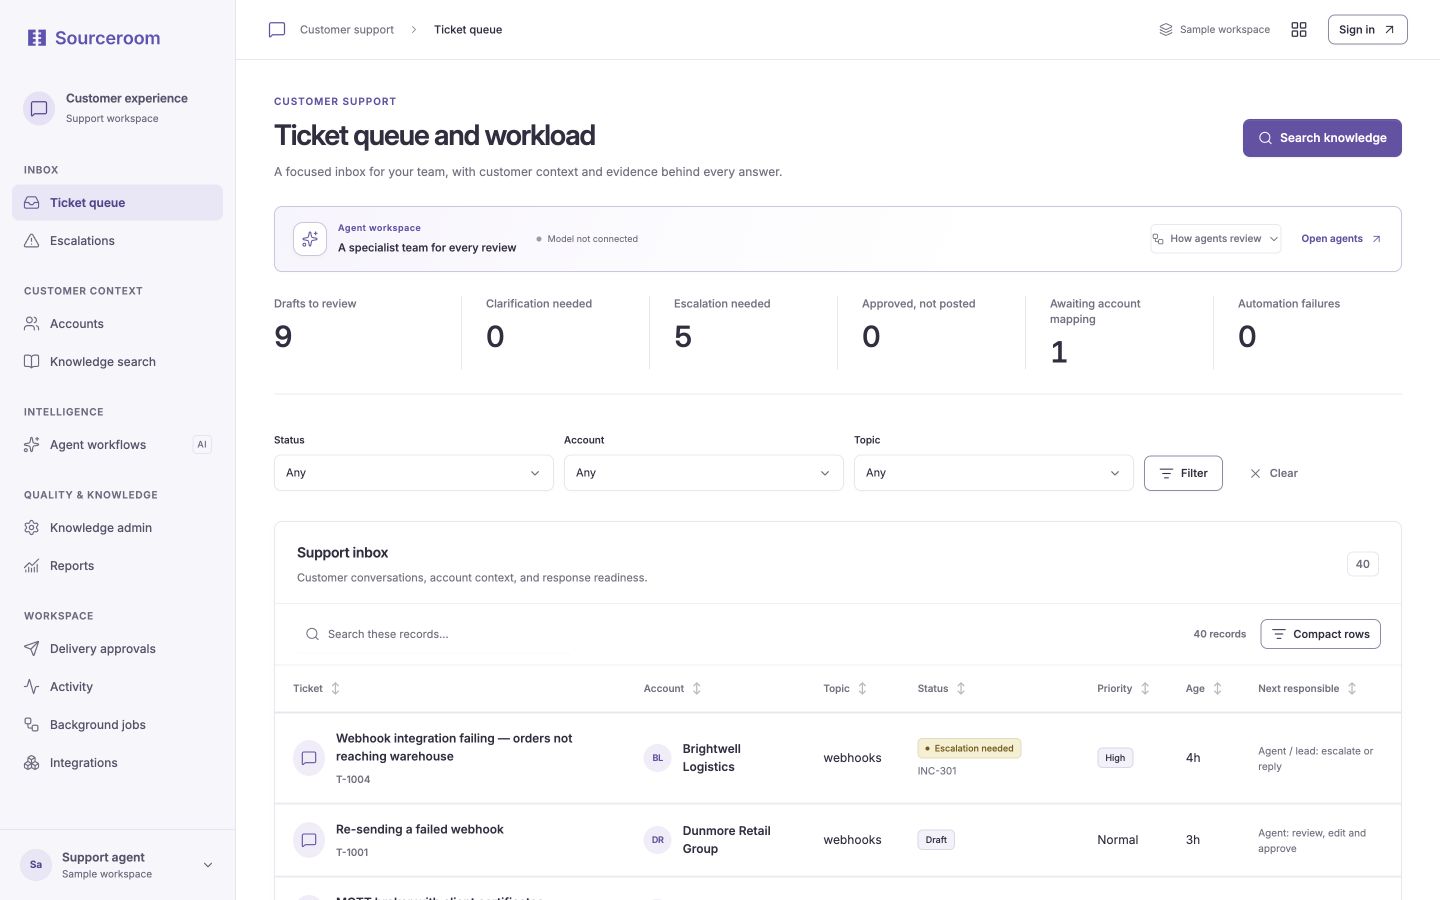The image size is (1440, 900).
Task: Click the breadcrumb chat bubble icon
Action: pos(277,30)
